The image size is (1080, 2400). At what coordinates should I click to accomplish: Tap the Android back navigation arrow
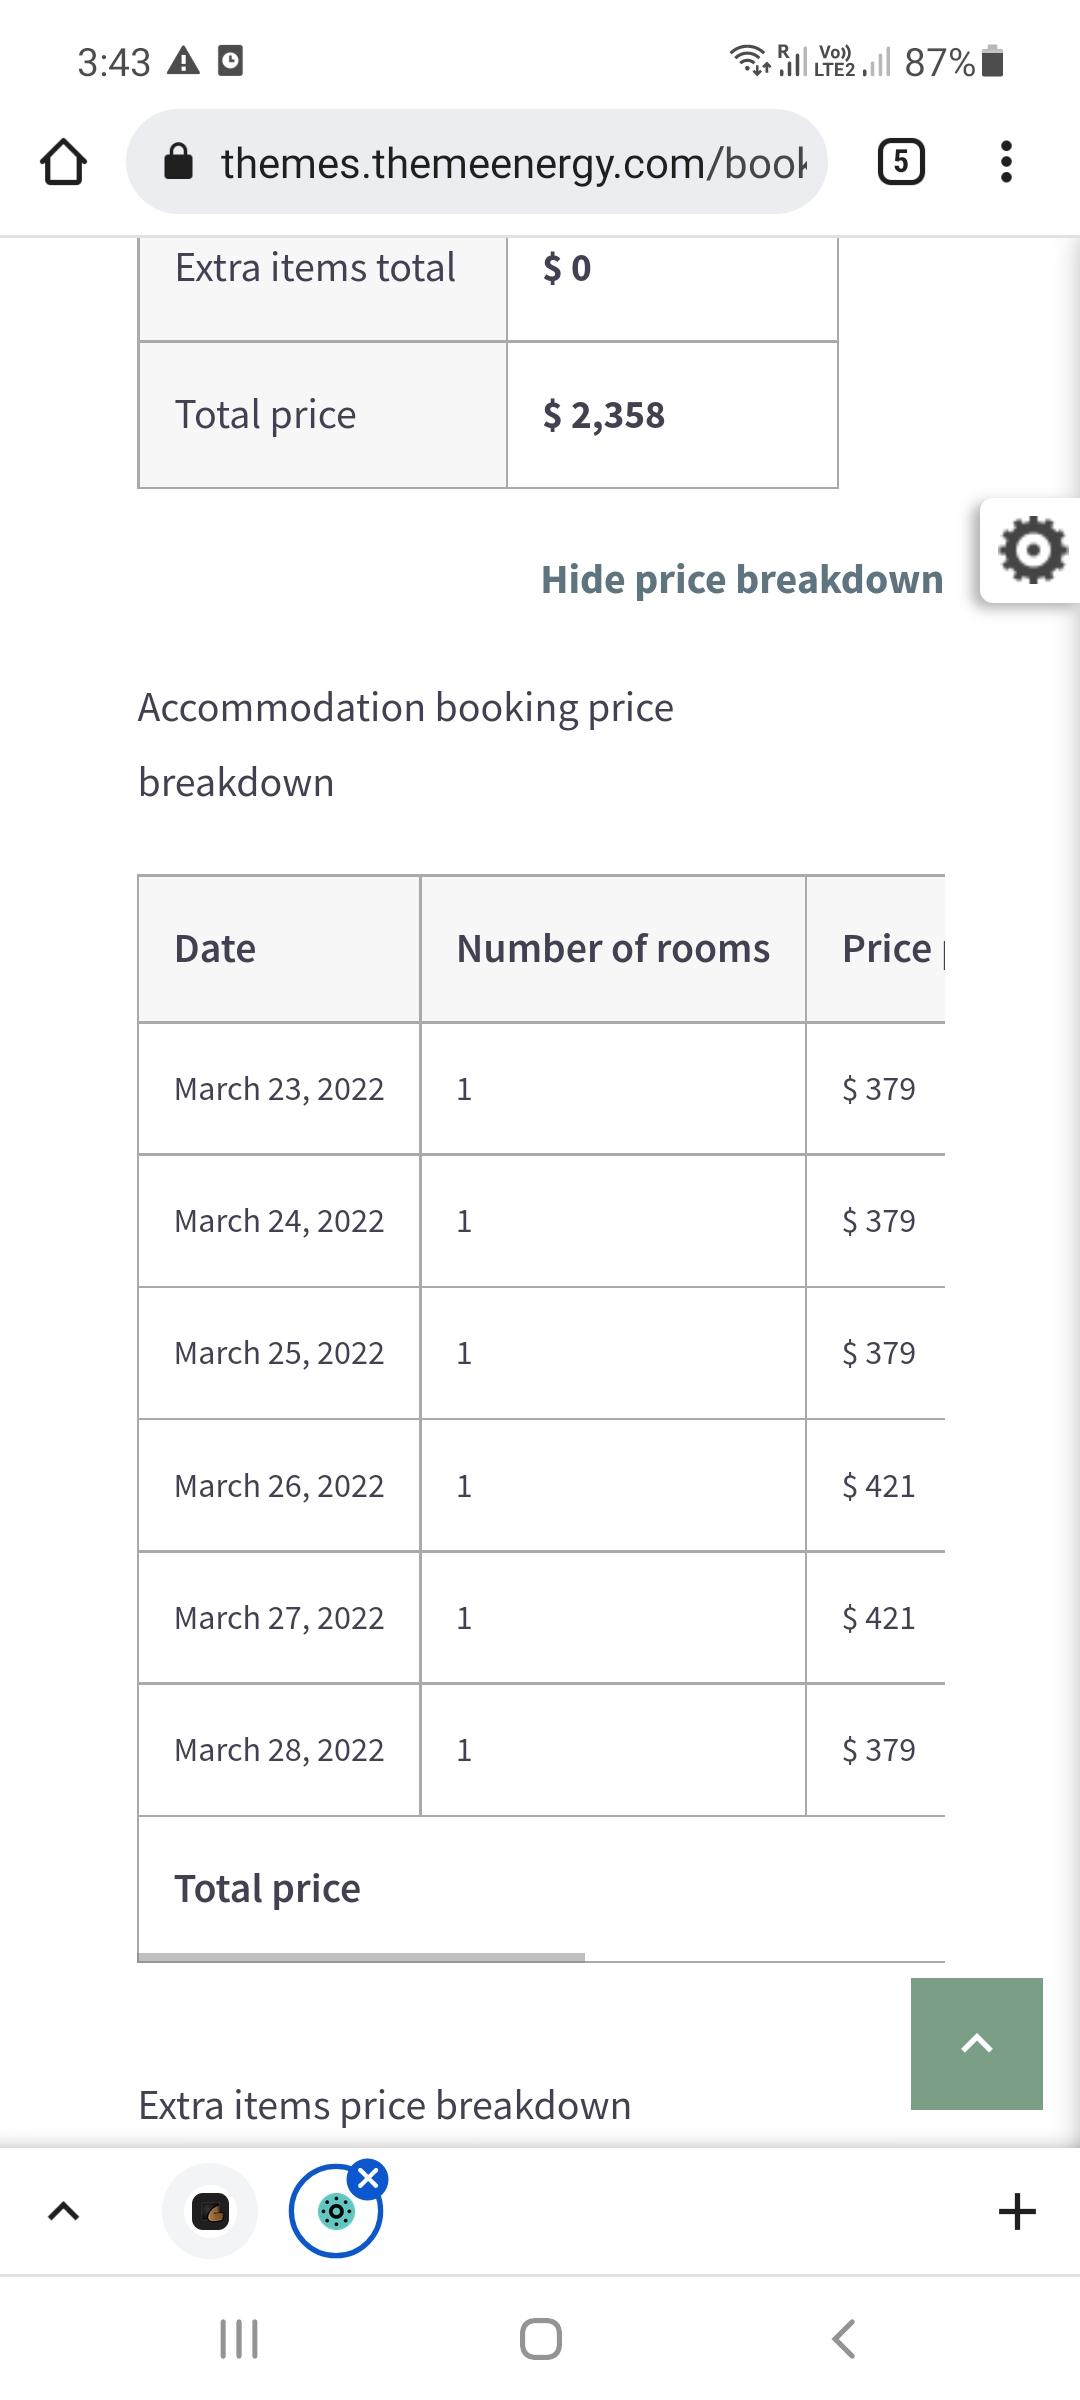(844, 2339)
